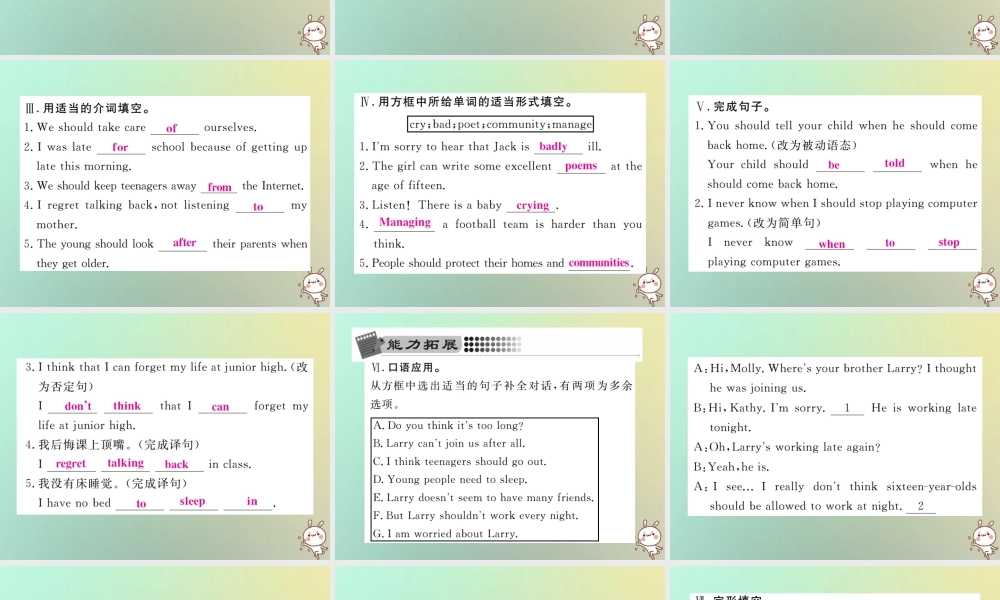
Task: Open the dialogue slide starting 'Hi, Molly'
Action: coord(835,436)
